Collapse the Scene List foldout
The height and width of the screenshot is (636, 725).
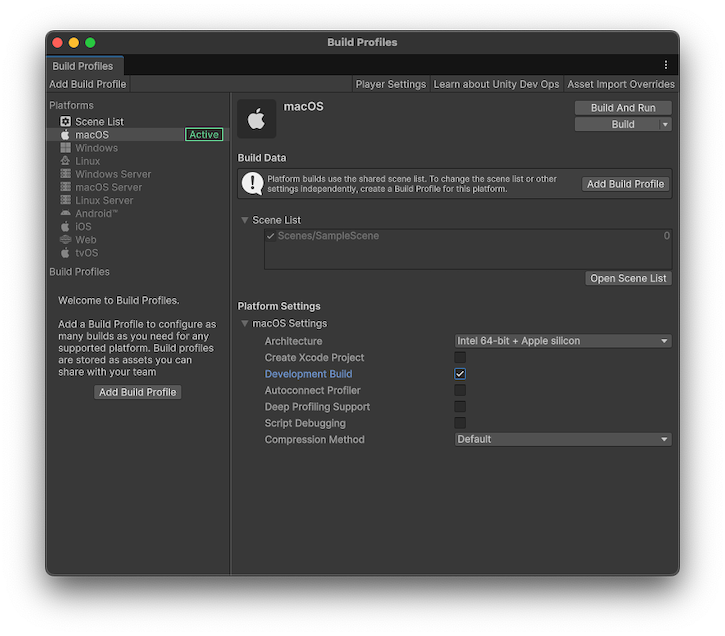click(245, 220)
